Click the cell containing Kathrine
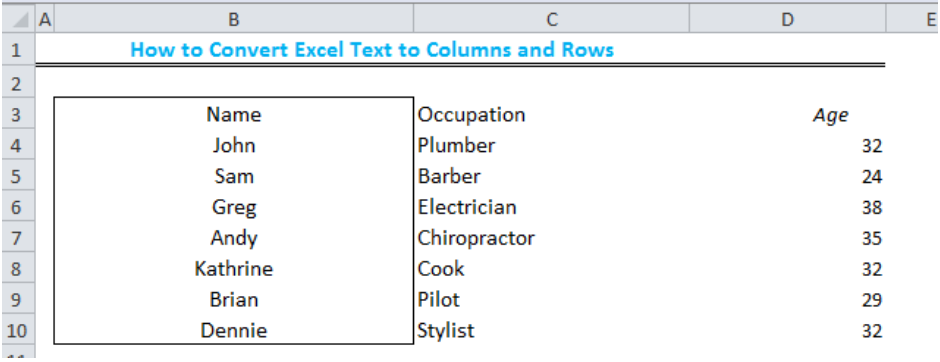The height and width of the screenshot is (362, 940). point(234,269)
